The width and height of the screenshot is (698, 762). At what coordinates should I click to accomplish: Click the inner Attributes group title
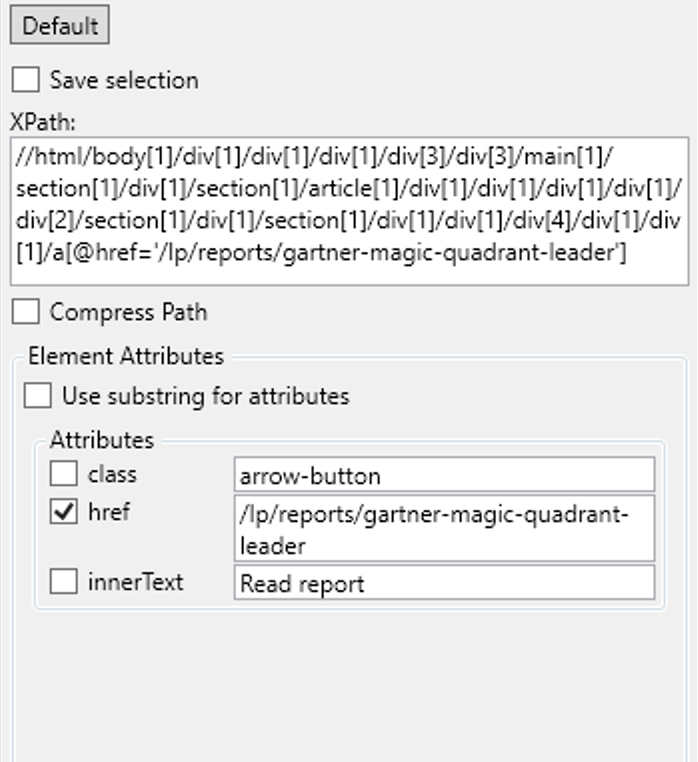click(x=102, y=440)
